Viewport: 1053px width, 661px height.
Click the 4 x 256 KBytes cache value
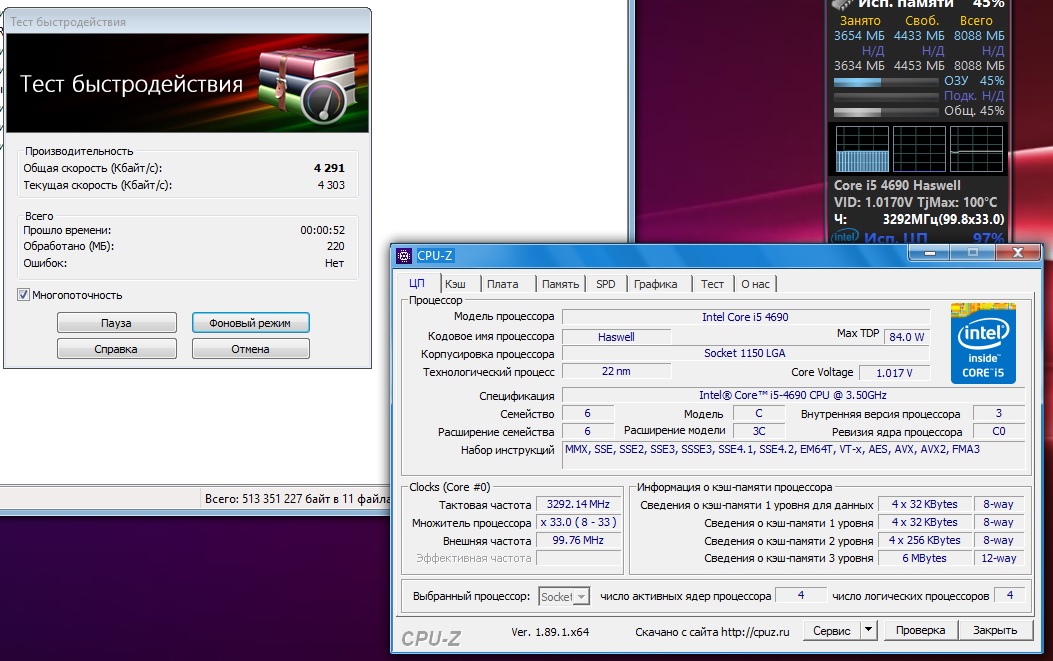pos(924,540)
